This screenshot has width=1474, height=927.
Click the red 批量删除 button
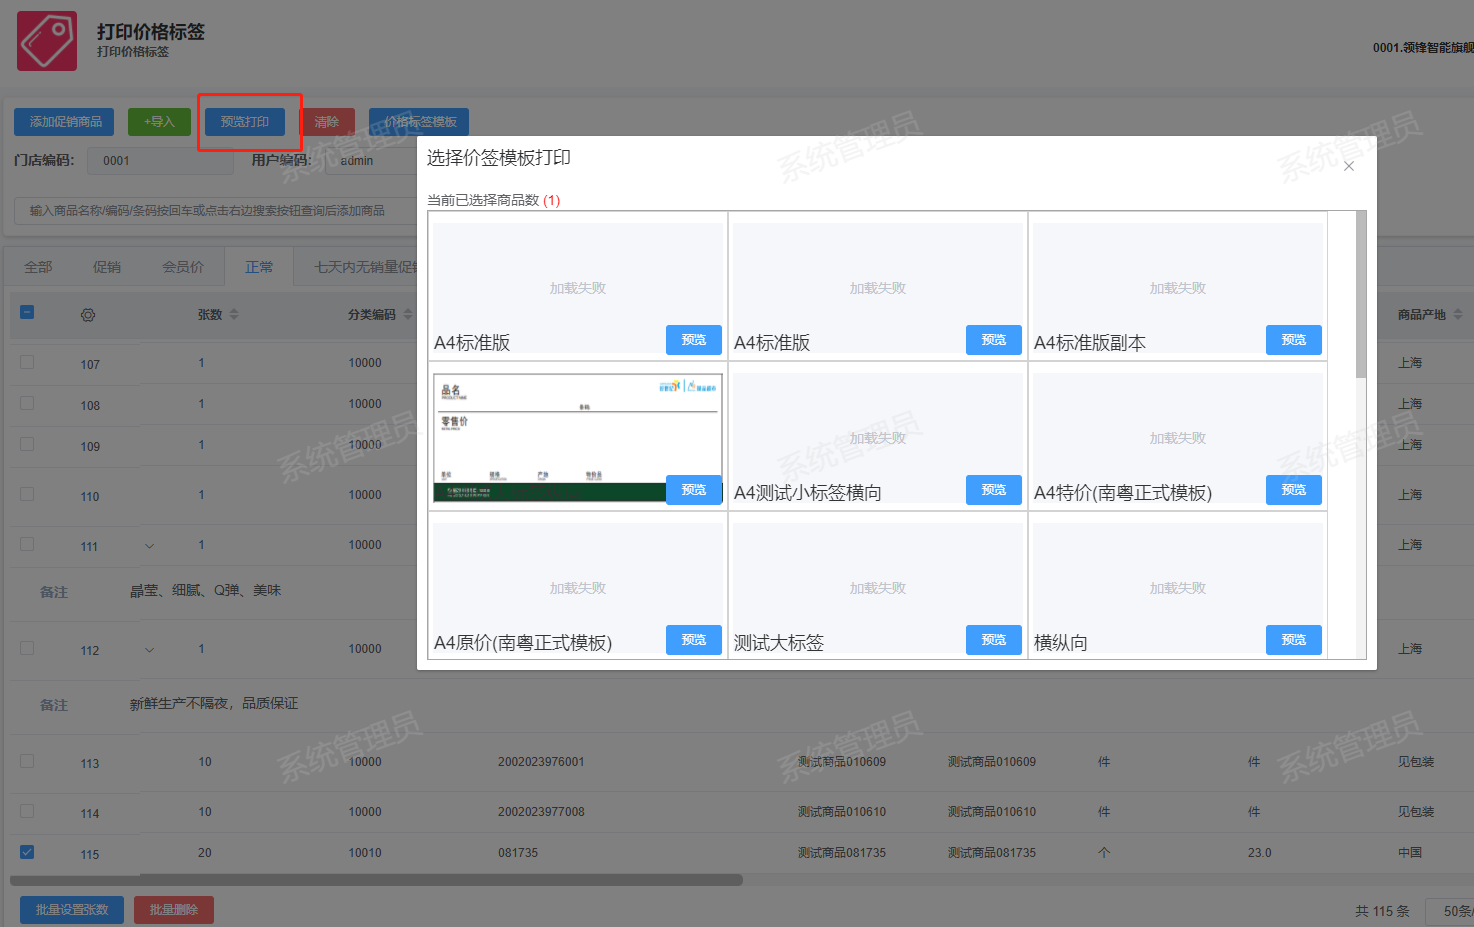coord(174,910)
